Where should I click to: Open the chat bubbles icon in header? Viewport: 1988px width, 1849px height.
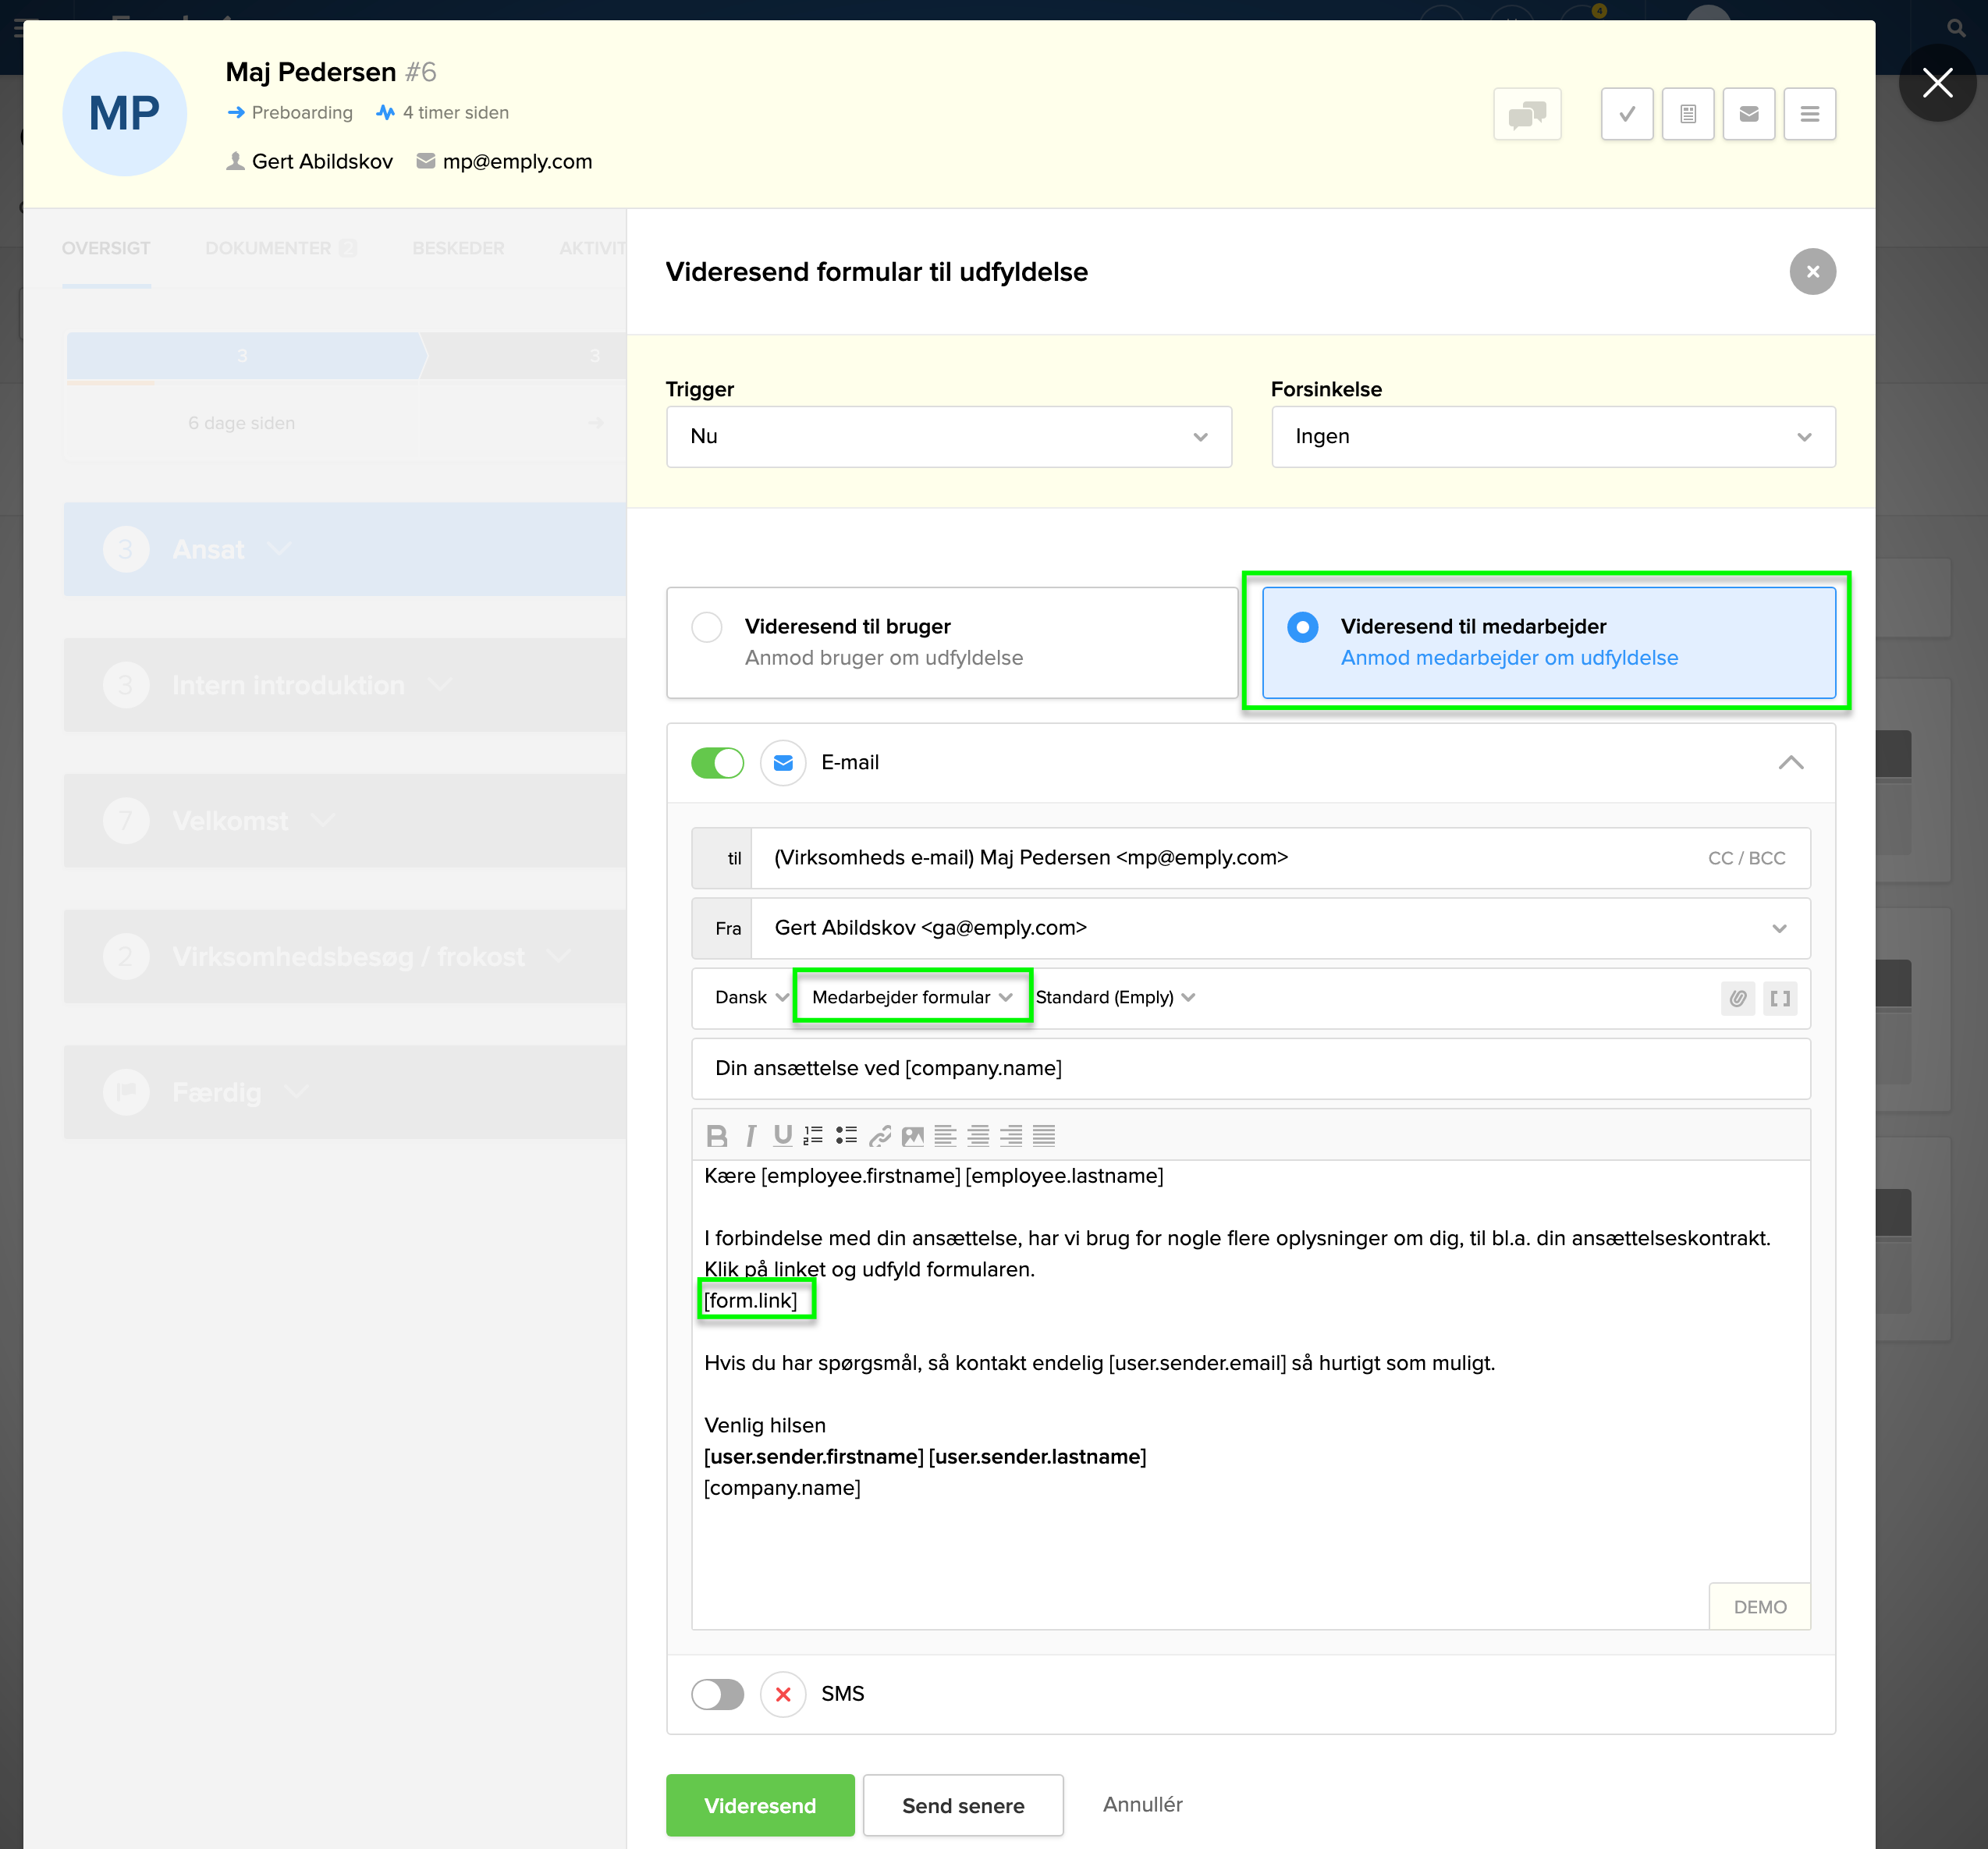click(x=1527, y=114)
